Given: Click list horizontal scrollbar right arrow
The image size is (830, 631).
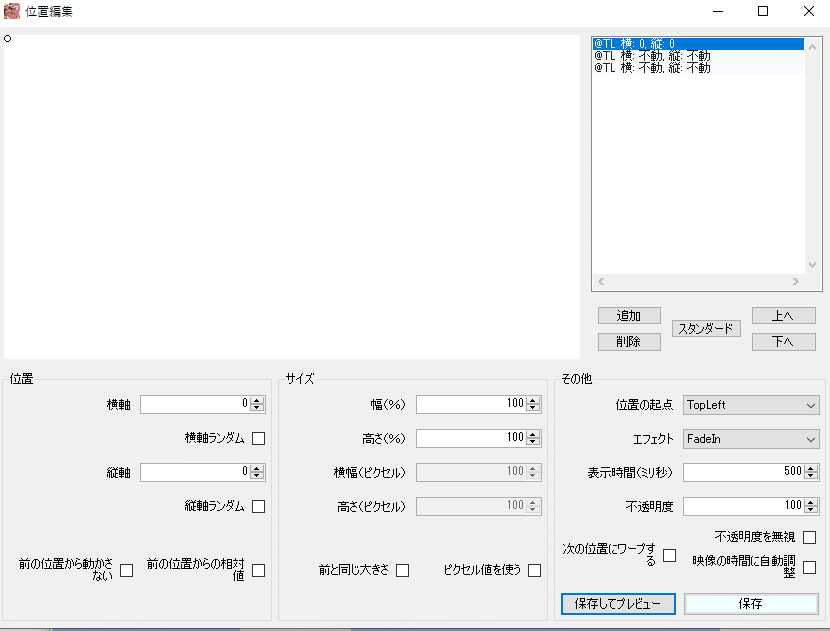Looking at the screenshot, I should click(796, 282).
